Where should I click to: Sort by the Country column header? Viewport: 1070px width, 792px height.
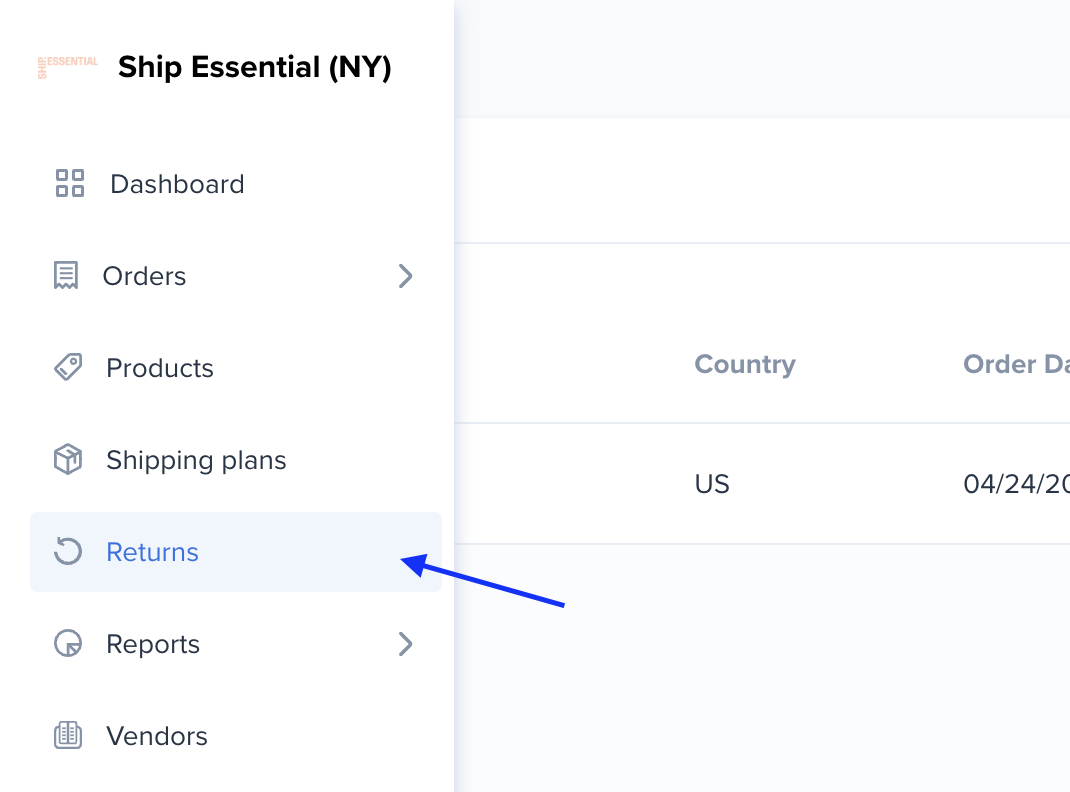(x=744, y=364)
